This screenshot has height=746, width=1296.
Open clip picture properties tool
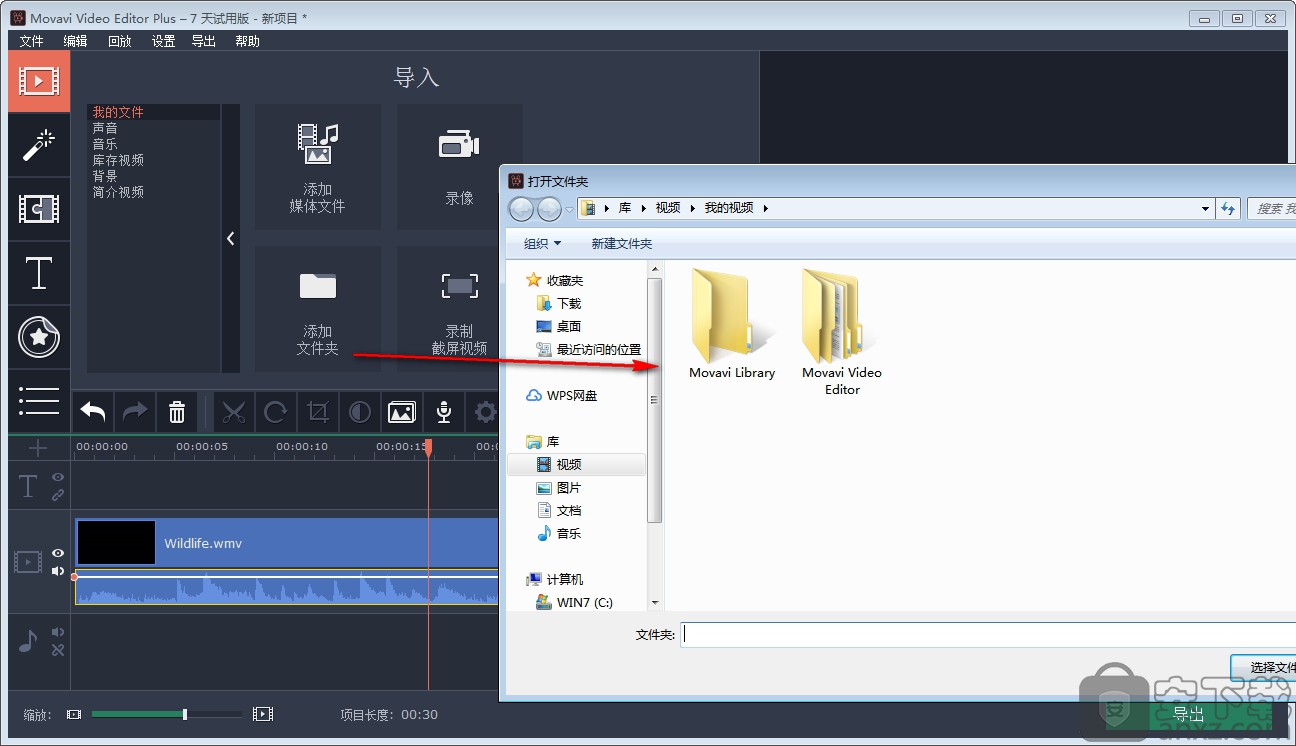(402, 412)
